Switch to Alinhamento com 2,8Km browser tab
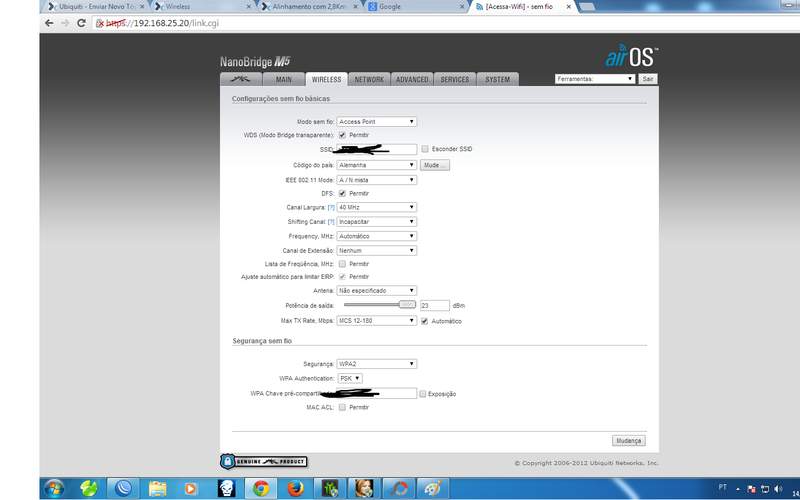Screen dimensions: 800x500 (309, 7)
